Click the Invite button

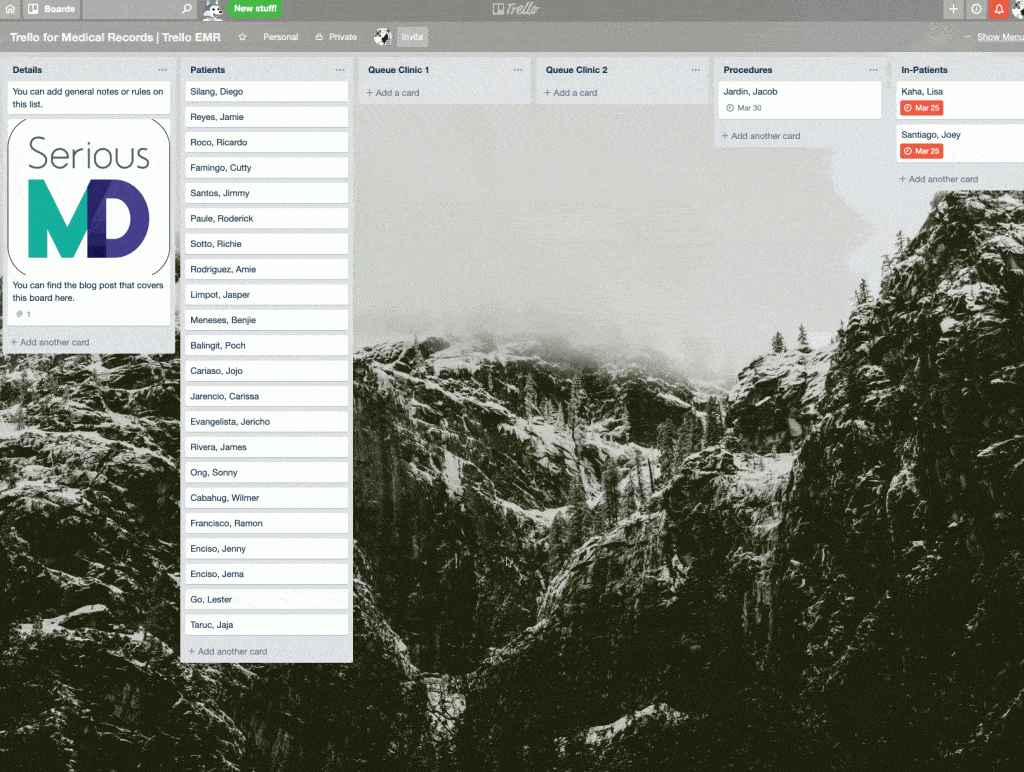point(412,37)
